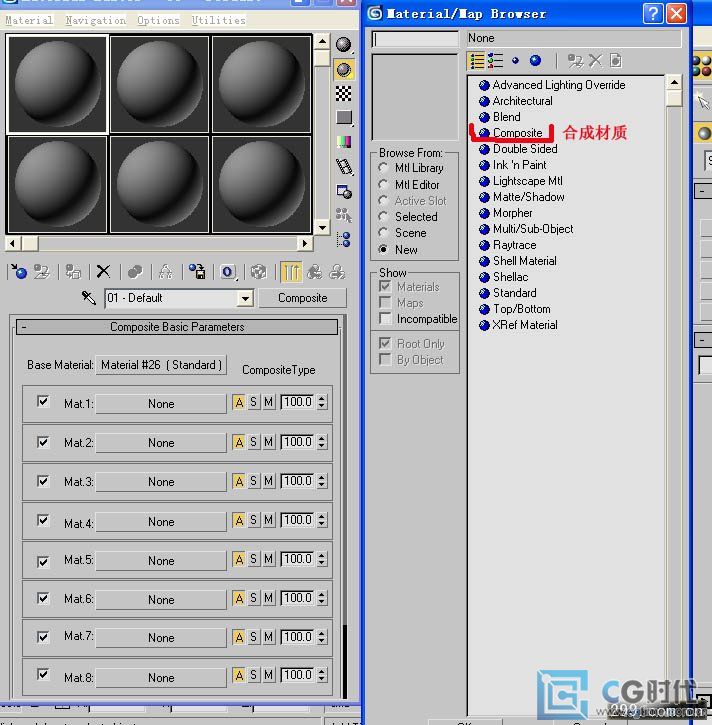The image size is (712, 725).
Task: Uncheck the Mat.1 enable checkbox
Action: (x=43, y=401)
